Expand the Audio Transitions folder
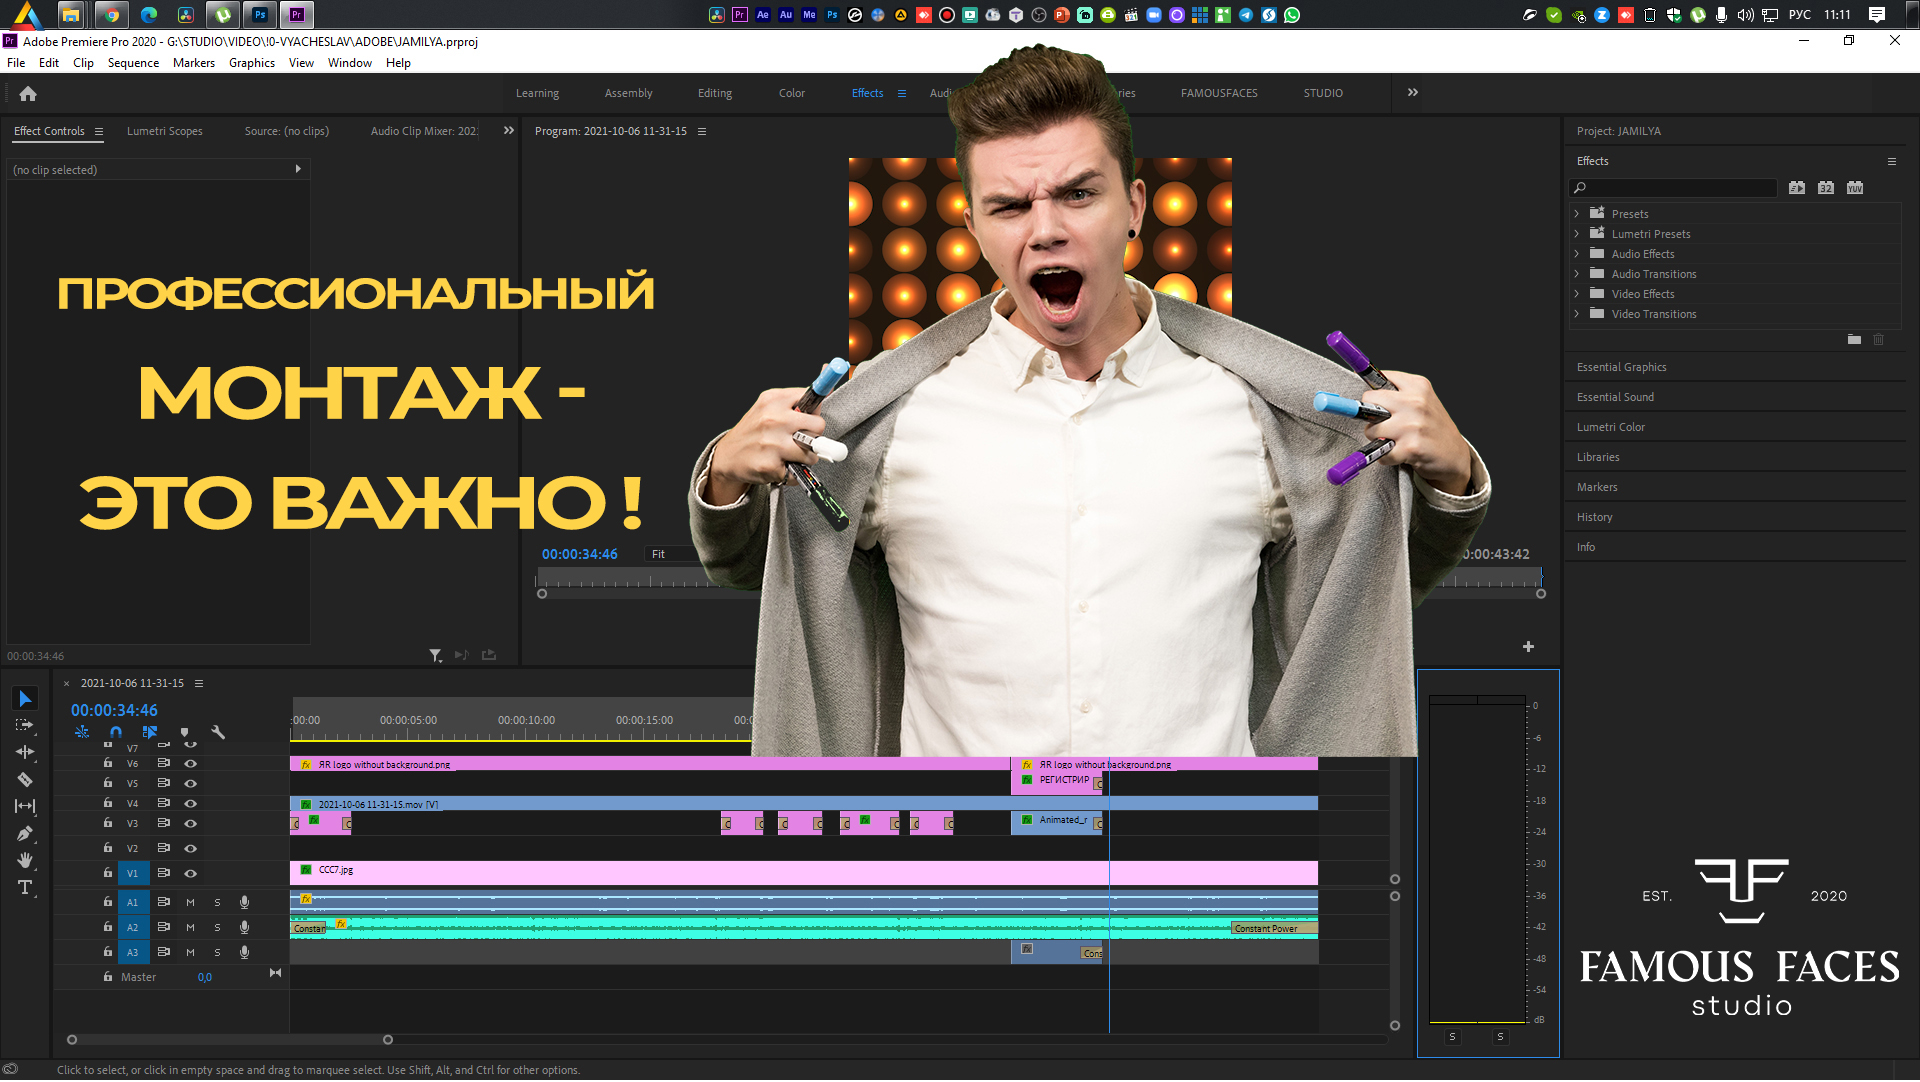This screenshot has height=1082, width=1920. tap(1576, 274)
